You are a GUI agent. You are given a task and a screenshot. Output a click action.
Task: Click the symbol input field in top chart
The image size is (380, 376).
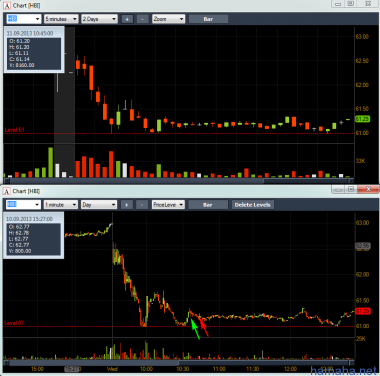[x=23, y=19]
